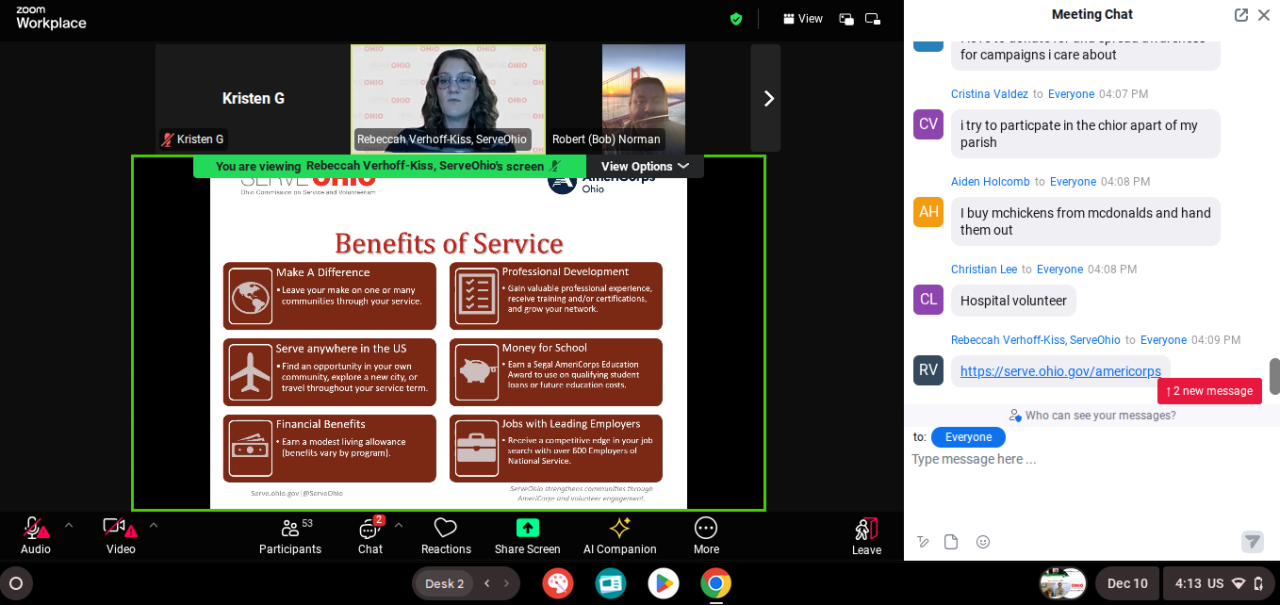This screenshot has width=1280, height=605.
Task: Toggle the Chat panel button
Action: coord(370,535)
